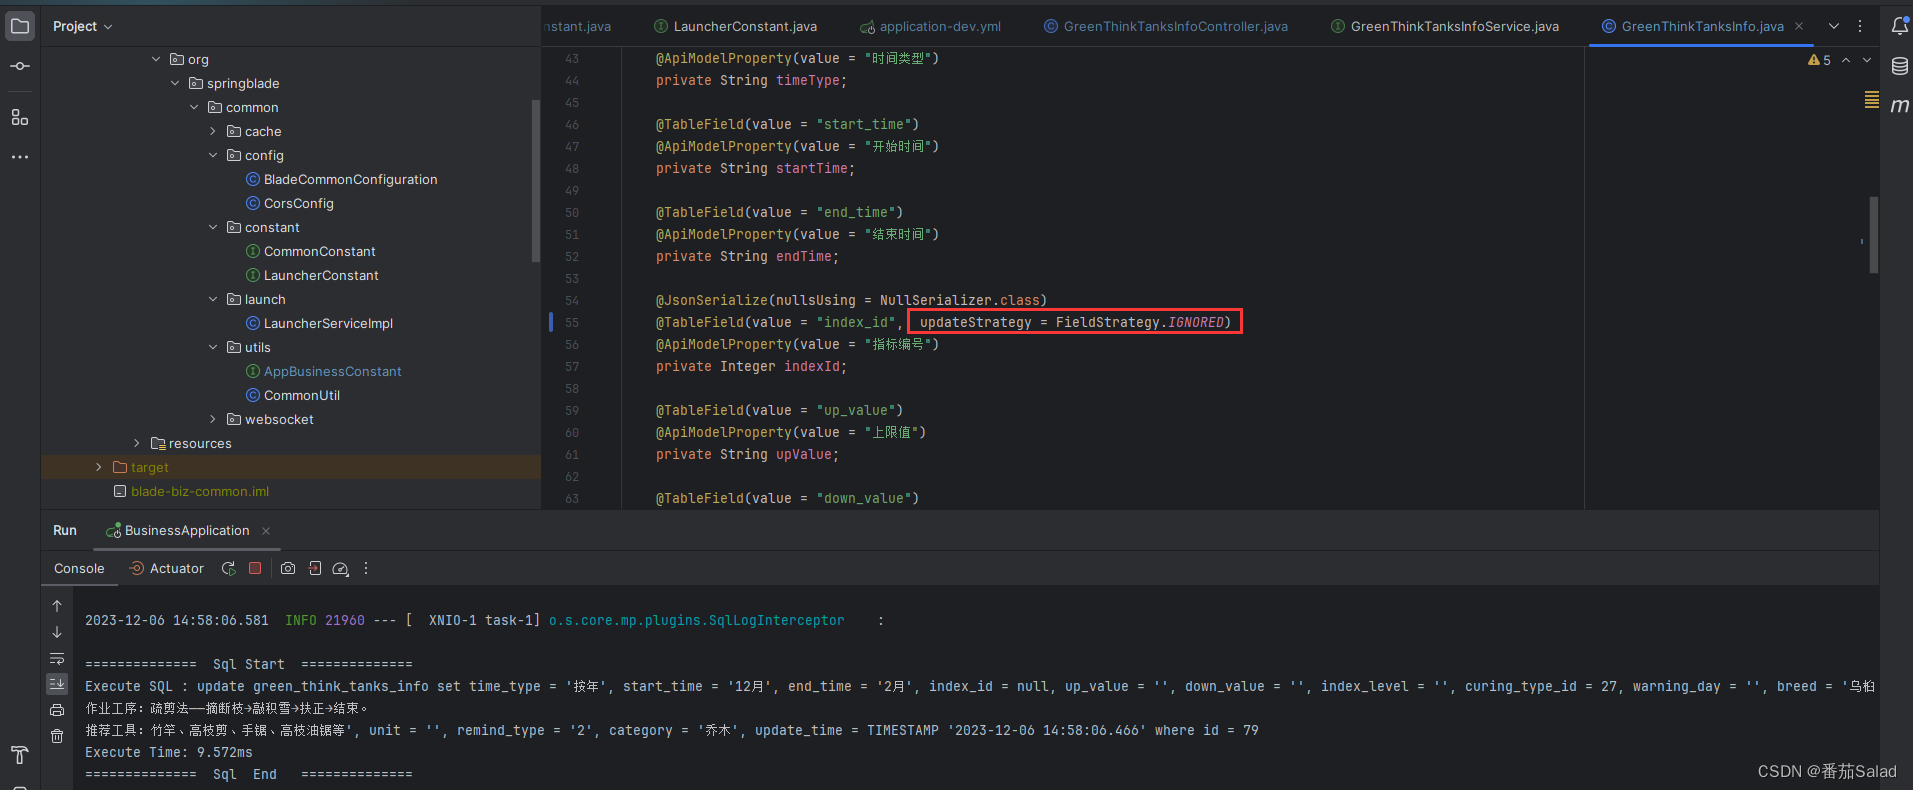Open the profiler gauge icon in Run toolbar

pos(340,568)
